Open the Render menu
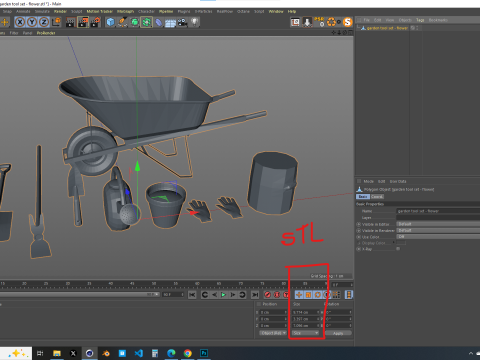Image resolution: width=480 pixels, height=360 pixels. (60, 11)
